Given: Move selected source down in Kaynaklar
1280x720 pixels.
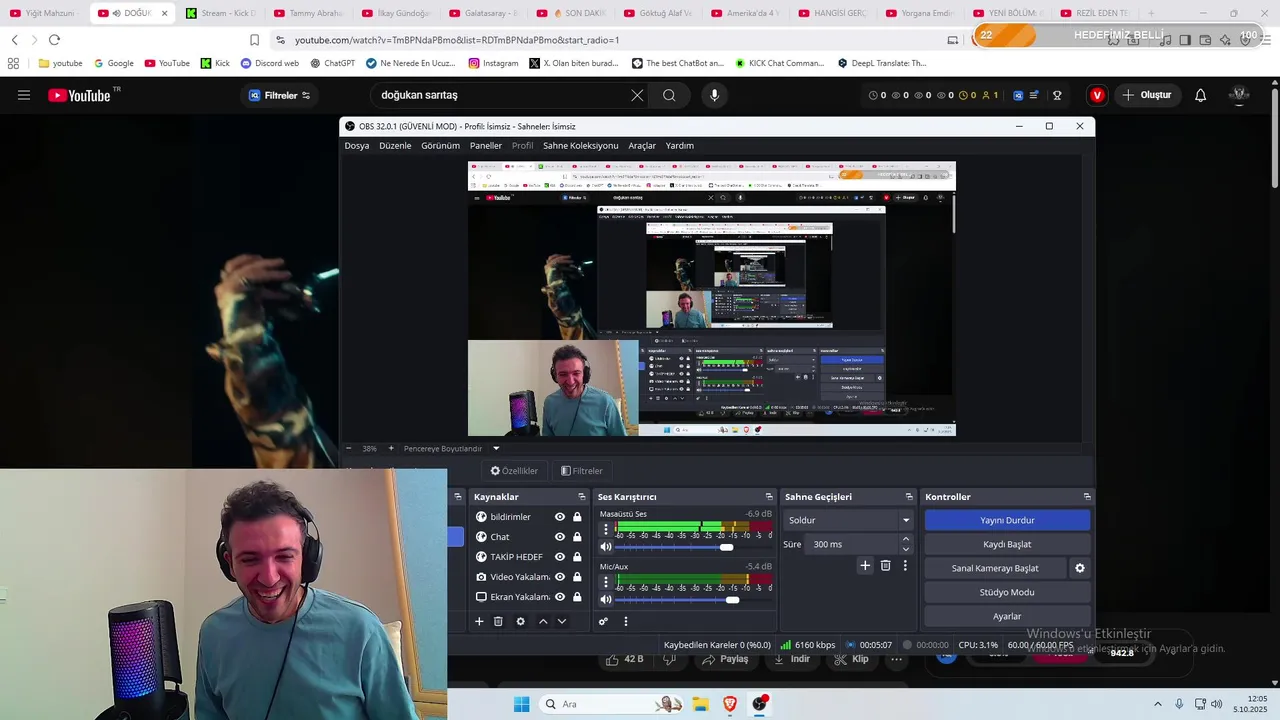Looking at the screenshot, I should pyautogui.click(x=562, y=621).
